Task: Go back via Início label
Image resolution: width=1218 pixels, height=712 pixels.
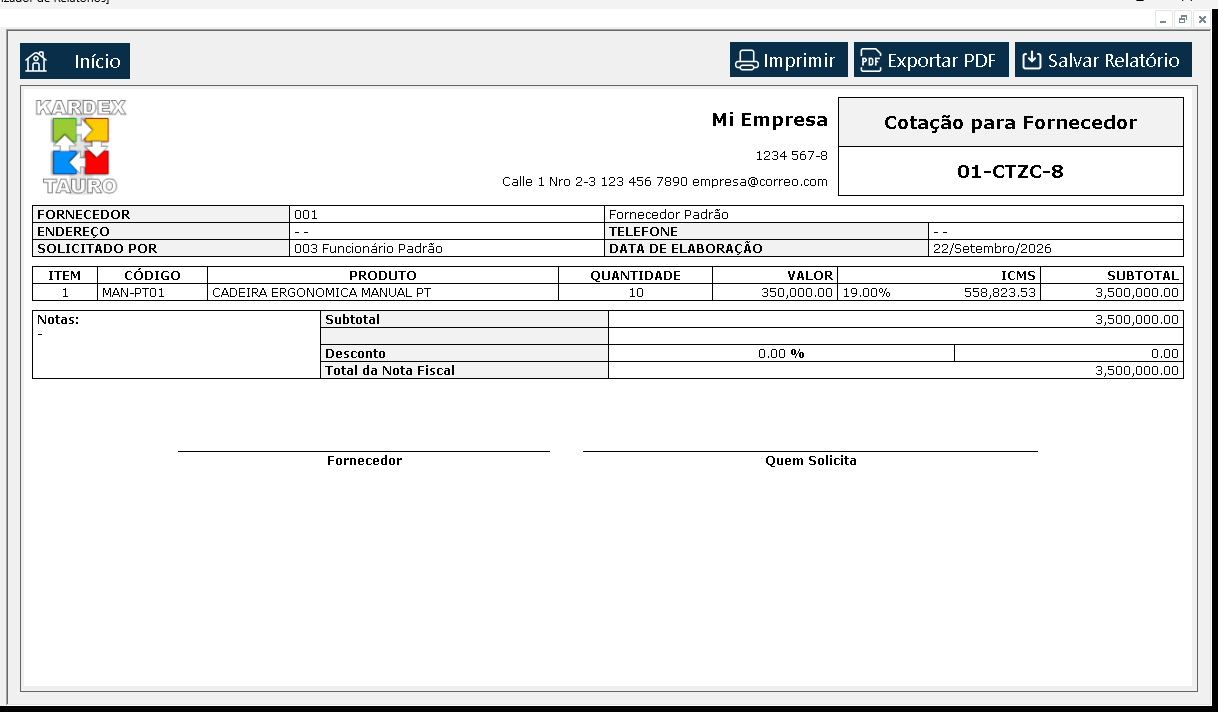Action: tap(97, 61)
